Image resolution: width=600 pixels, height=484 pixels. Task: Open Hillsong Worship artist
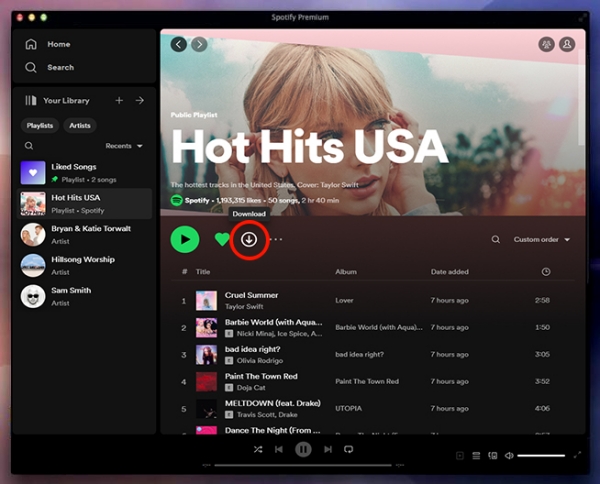point(84,265)
